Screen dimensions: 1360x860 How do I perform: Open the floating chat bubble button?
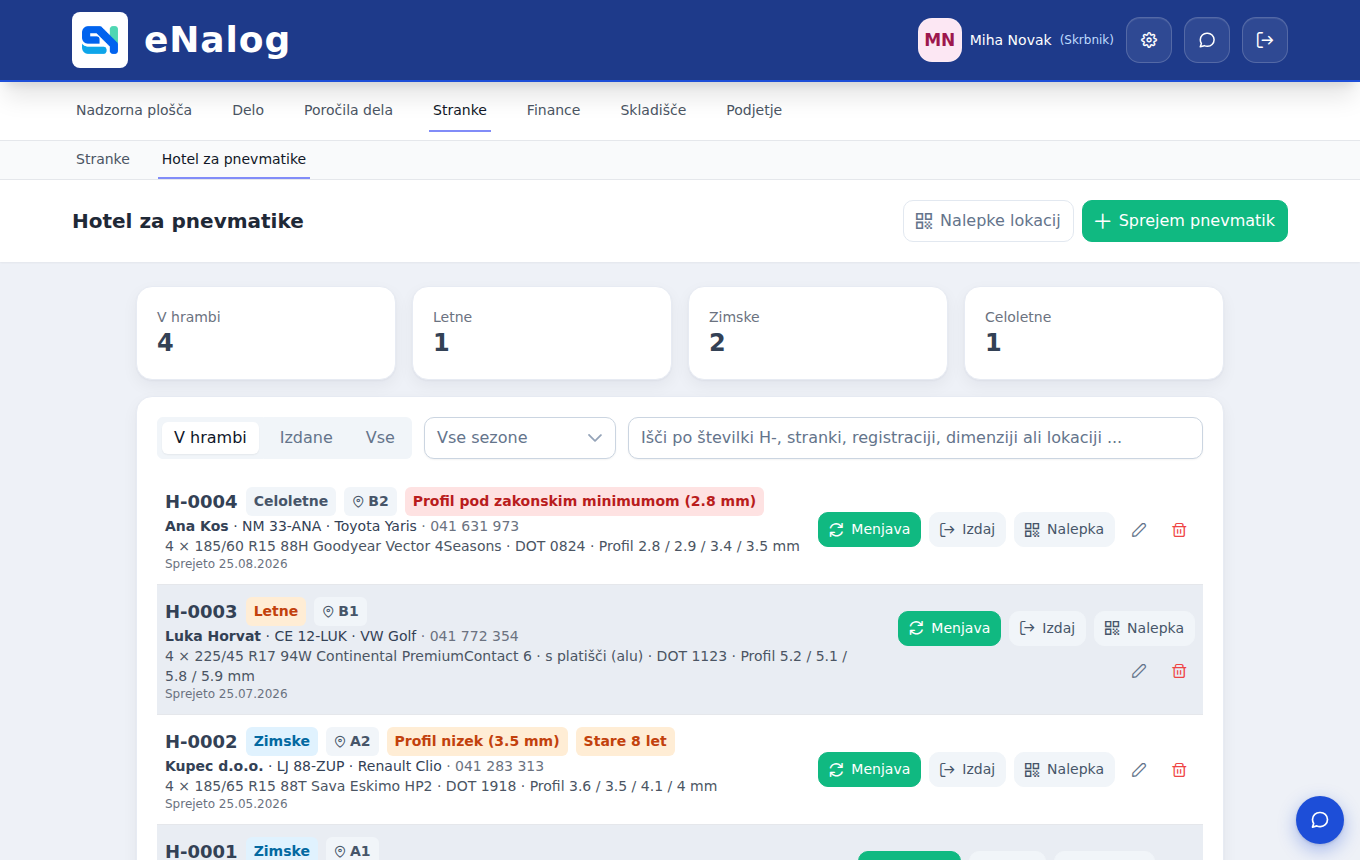point(1320,820)
